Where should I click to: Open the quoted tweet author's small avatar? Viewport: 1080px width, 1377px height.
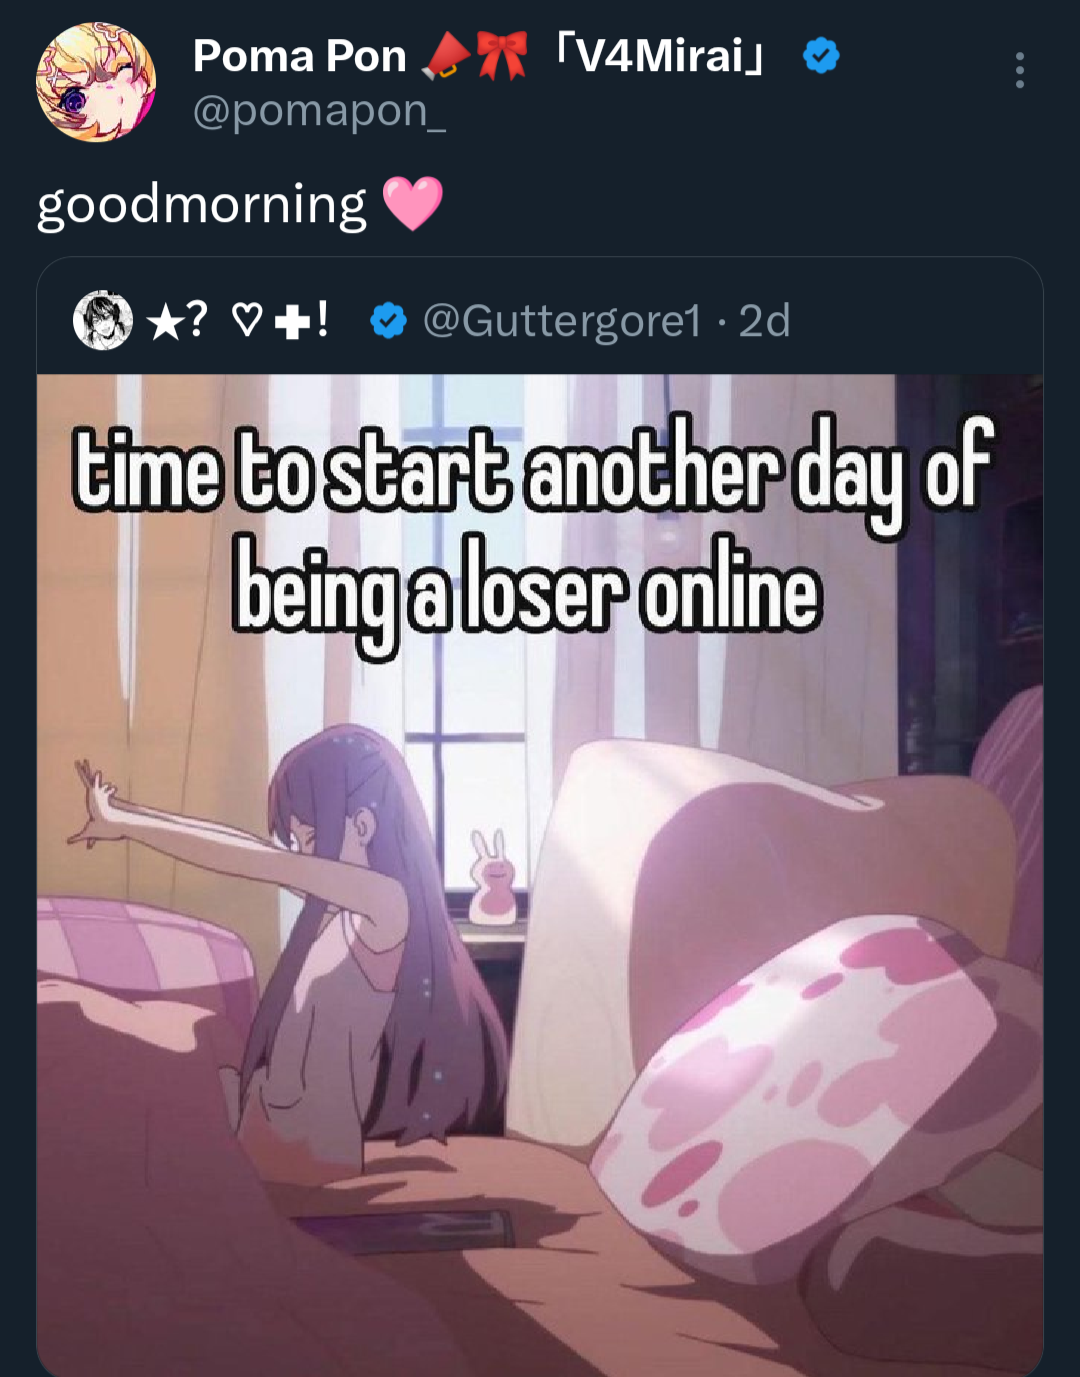[x=103, y=320]
